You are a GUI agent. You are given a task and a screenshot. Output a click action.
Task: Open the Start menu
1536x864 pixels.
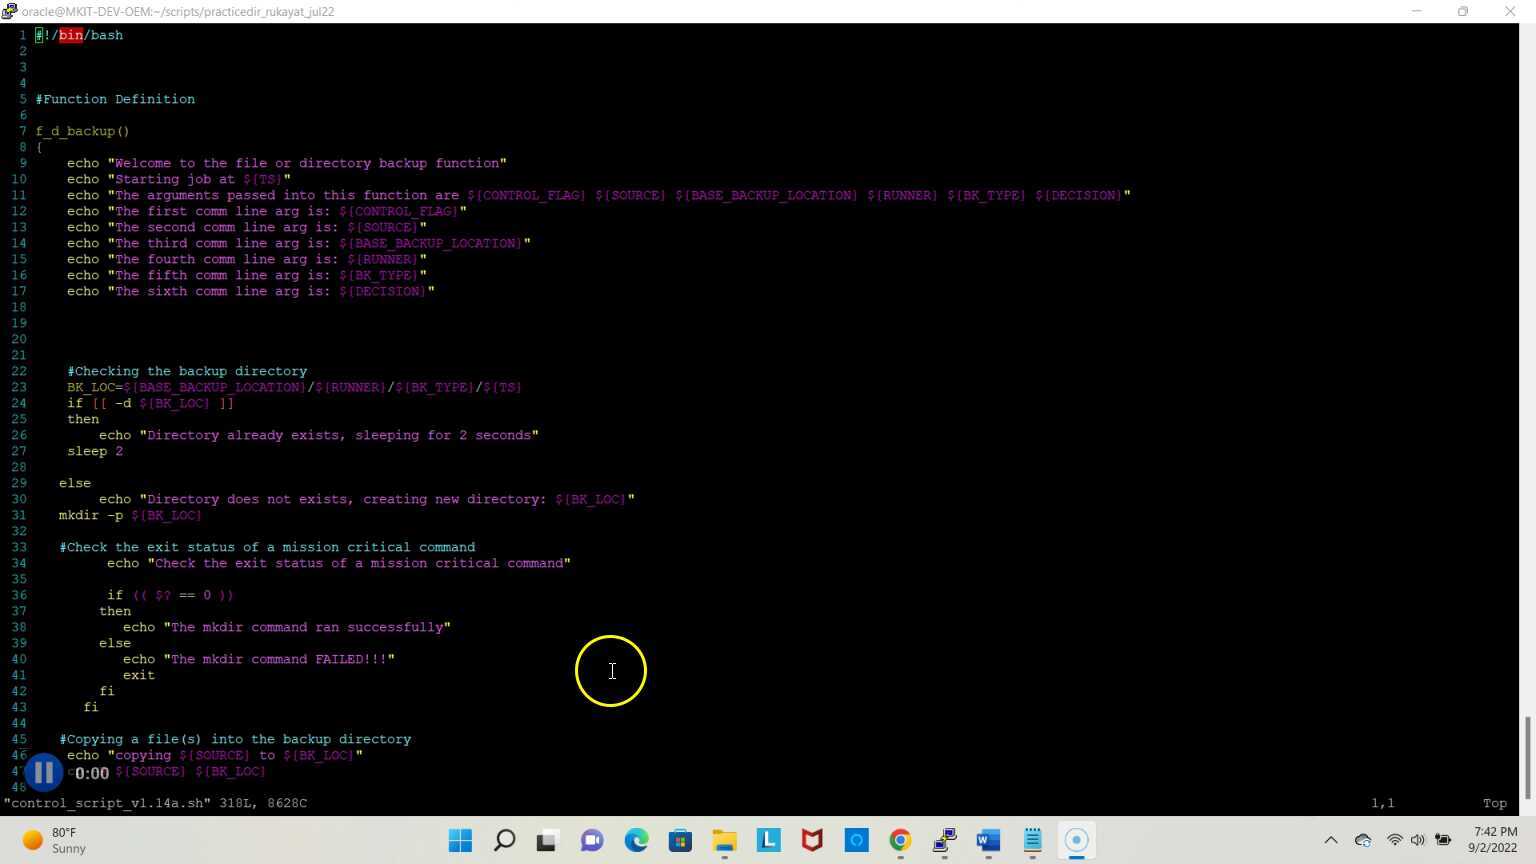point(460,840)
